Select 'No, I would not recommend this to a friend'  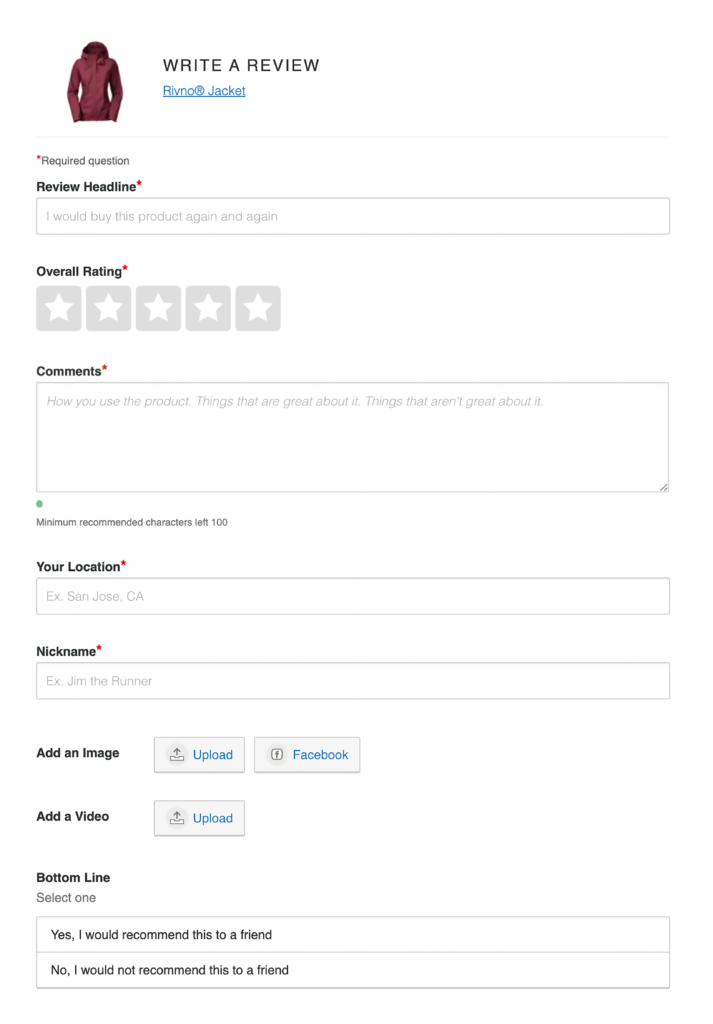tap(352, 970)
